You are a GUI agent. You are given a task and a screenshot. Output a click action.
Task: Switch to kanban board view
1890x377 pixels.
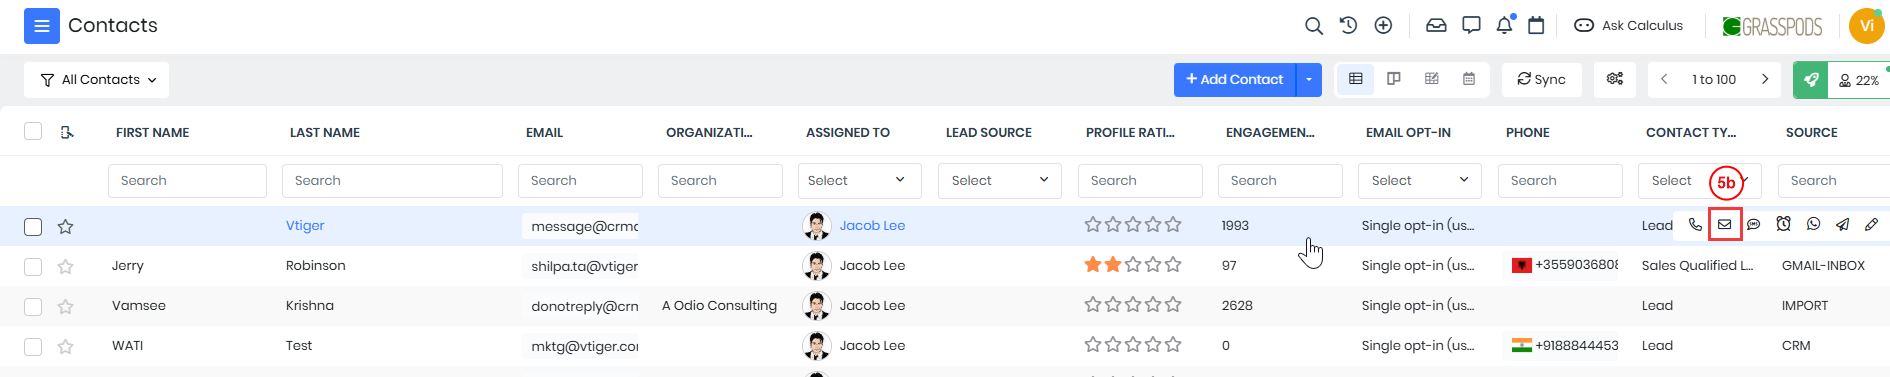1394,79
